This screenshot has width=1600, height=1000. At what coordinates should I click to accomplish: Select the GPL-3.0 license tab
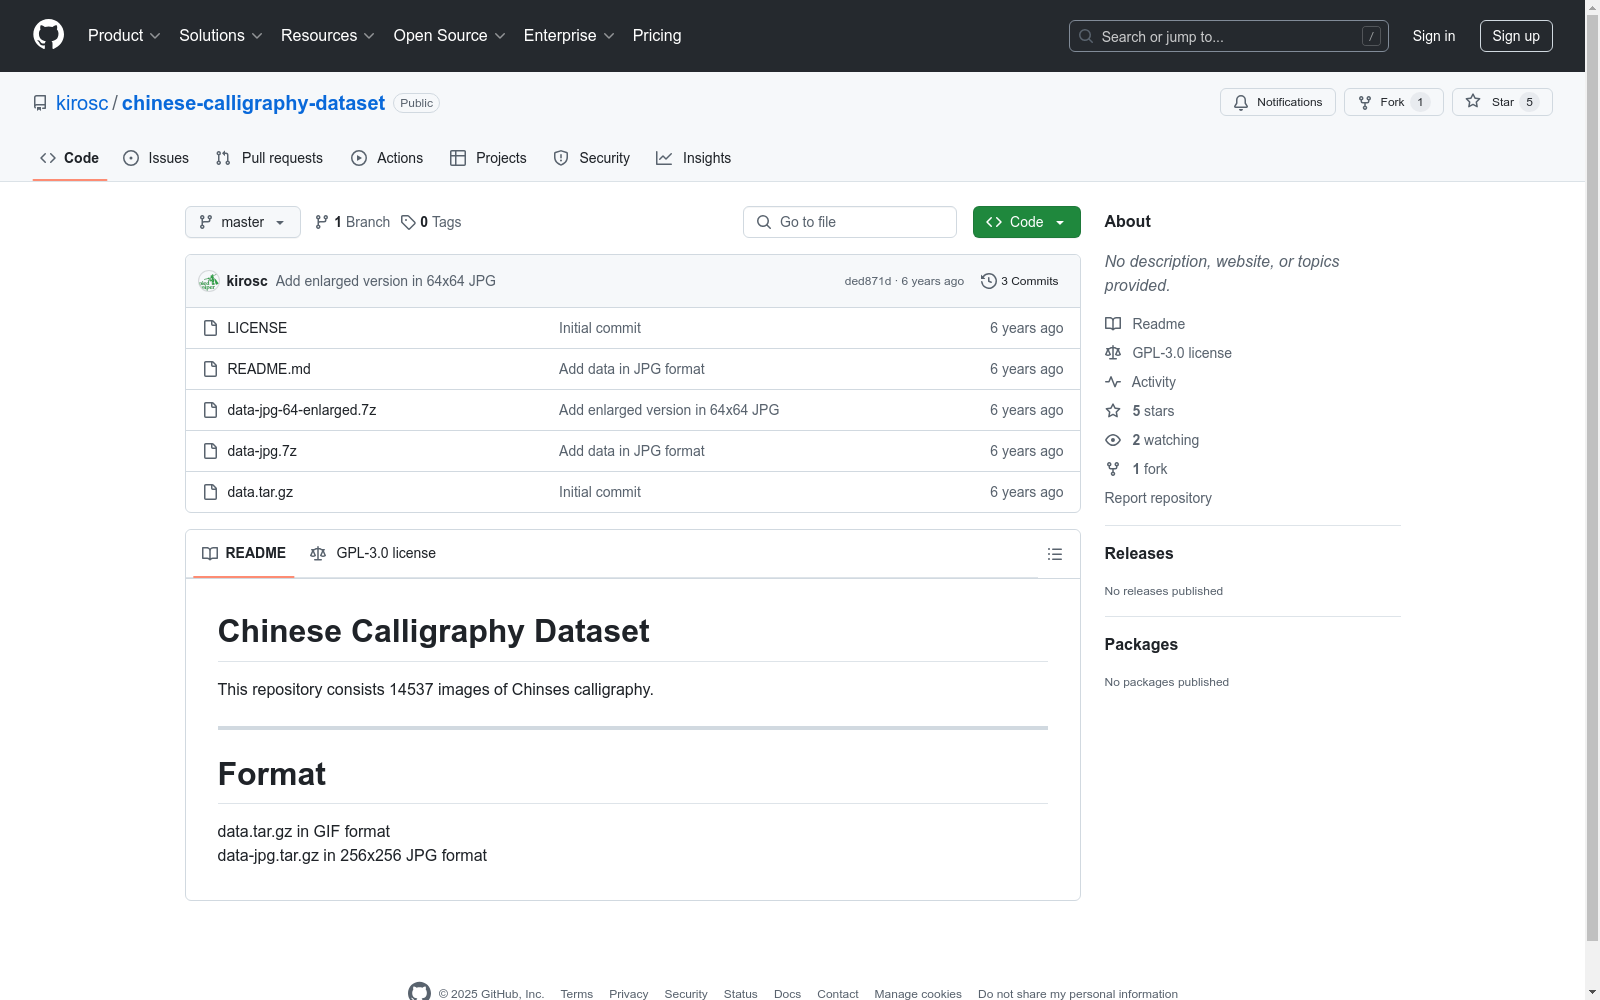point(373,553)
